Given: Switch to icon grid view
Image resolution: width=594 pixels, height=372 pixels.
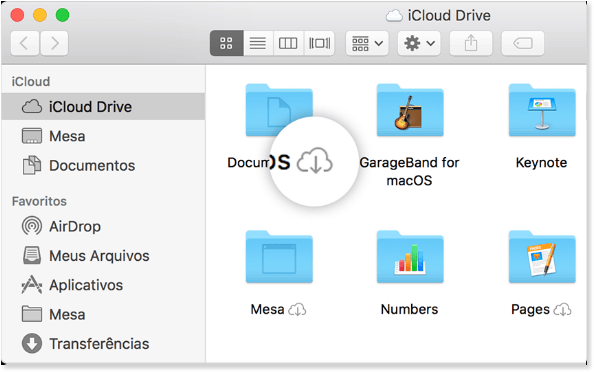Looking at the screenshot, I should [x=227, y=43].
